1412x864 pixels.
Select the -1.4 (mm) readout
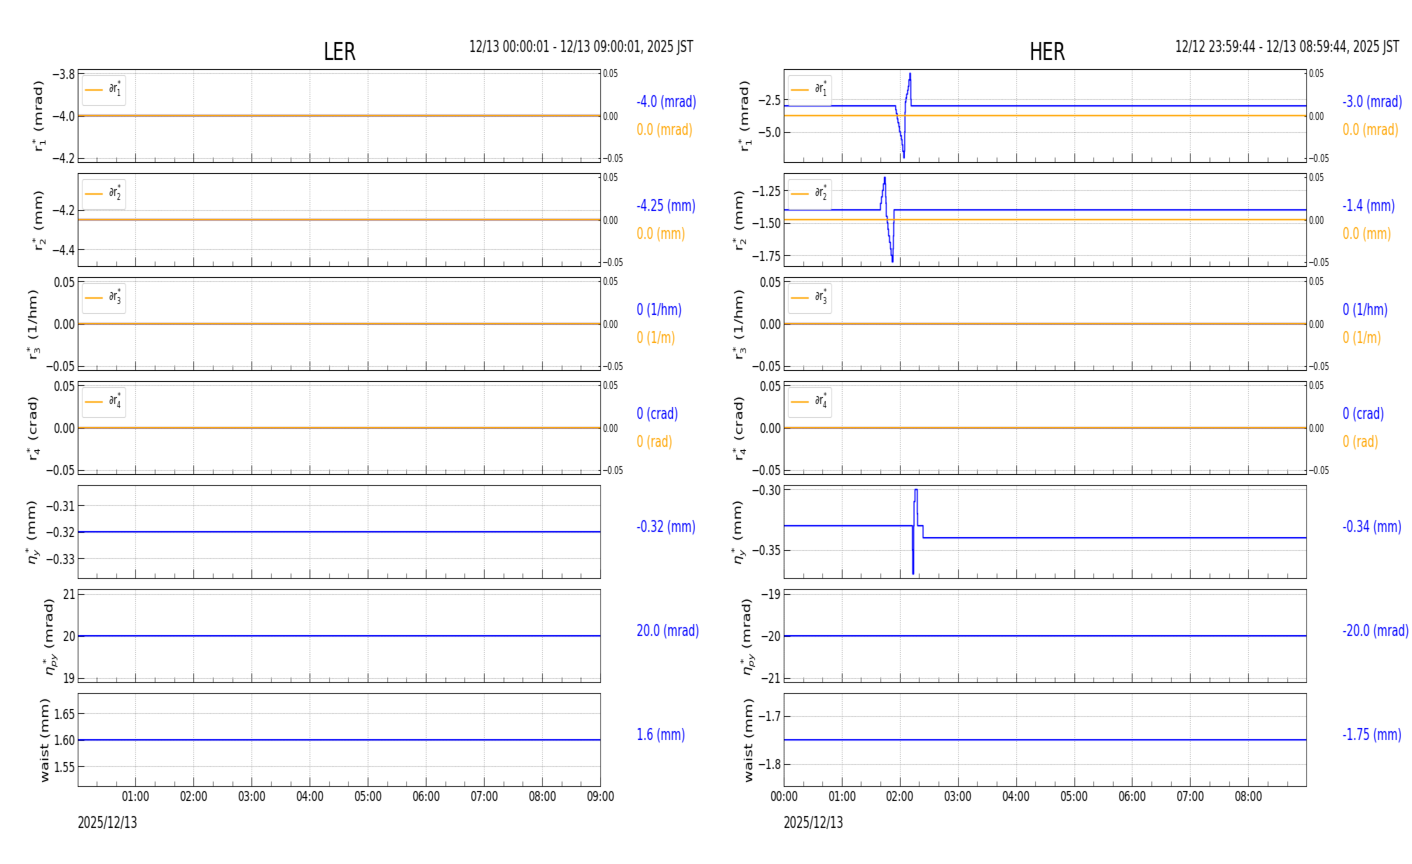pyautogui.click(x=1368, y=206)
